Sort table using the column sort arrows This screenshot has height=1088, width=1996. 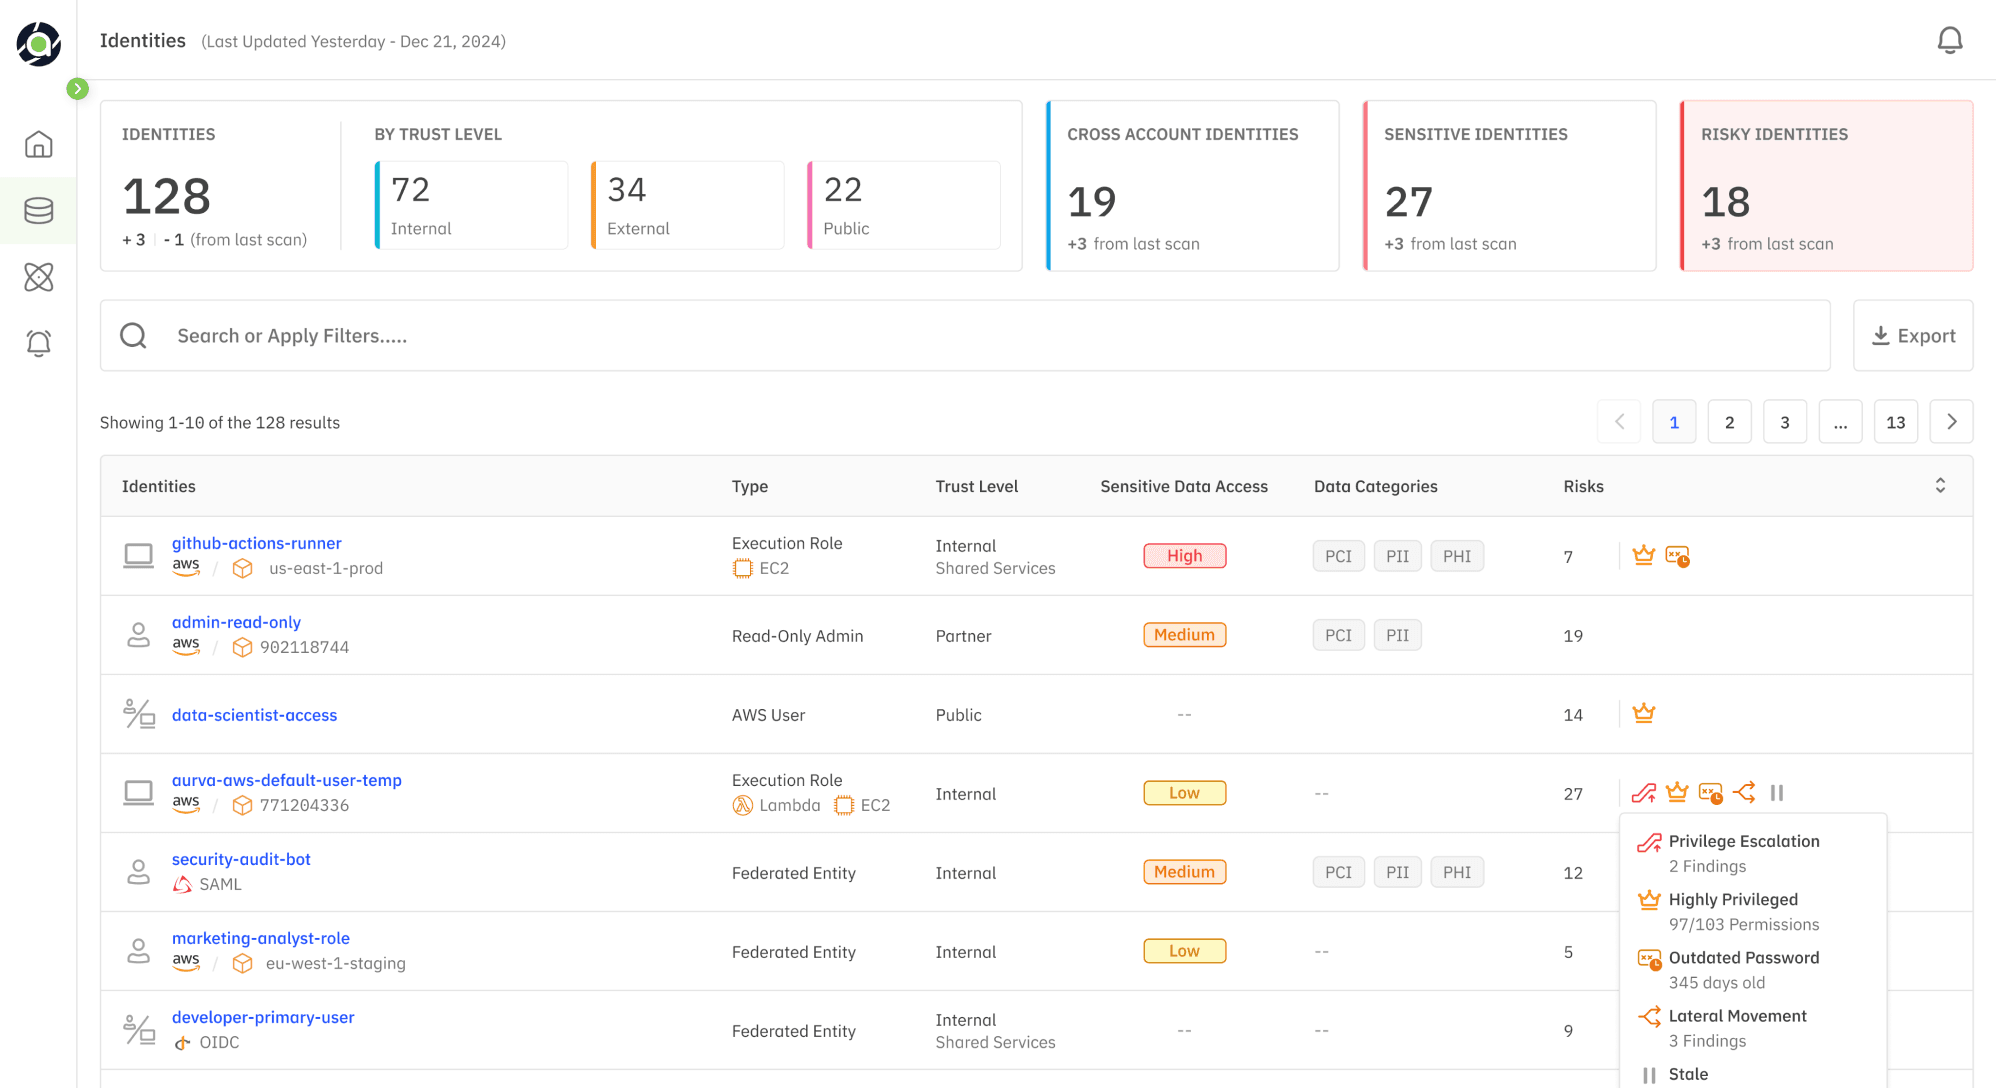[x=1940, y=486]
